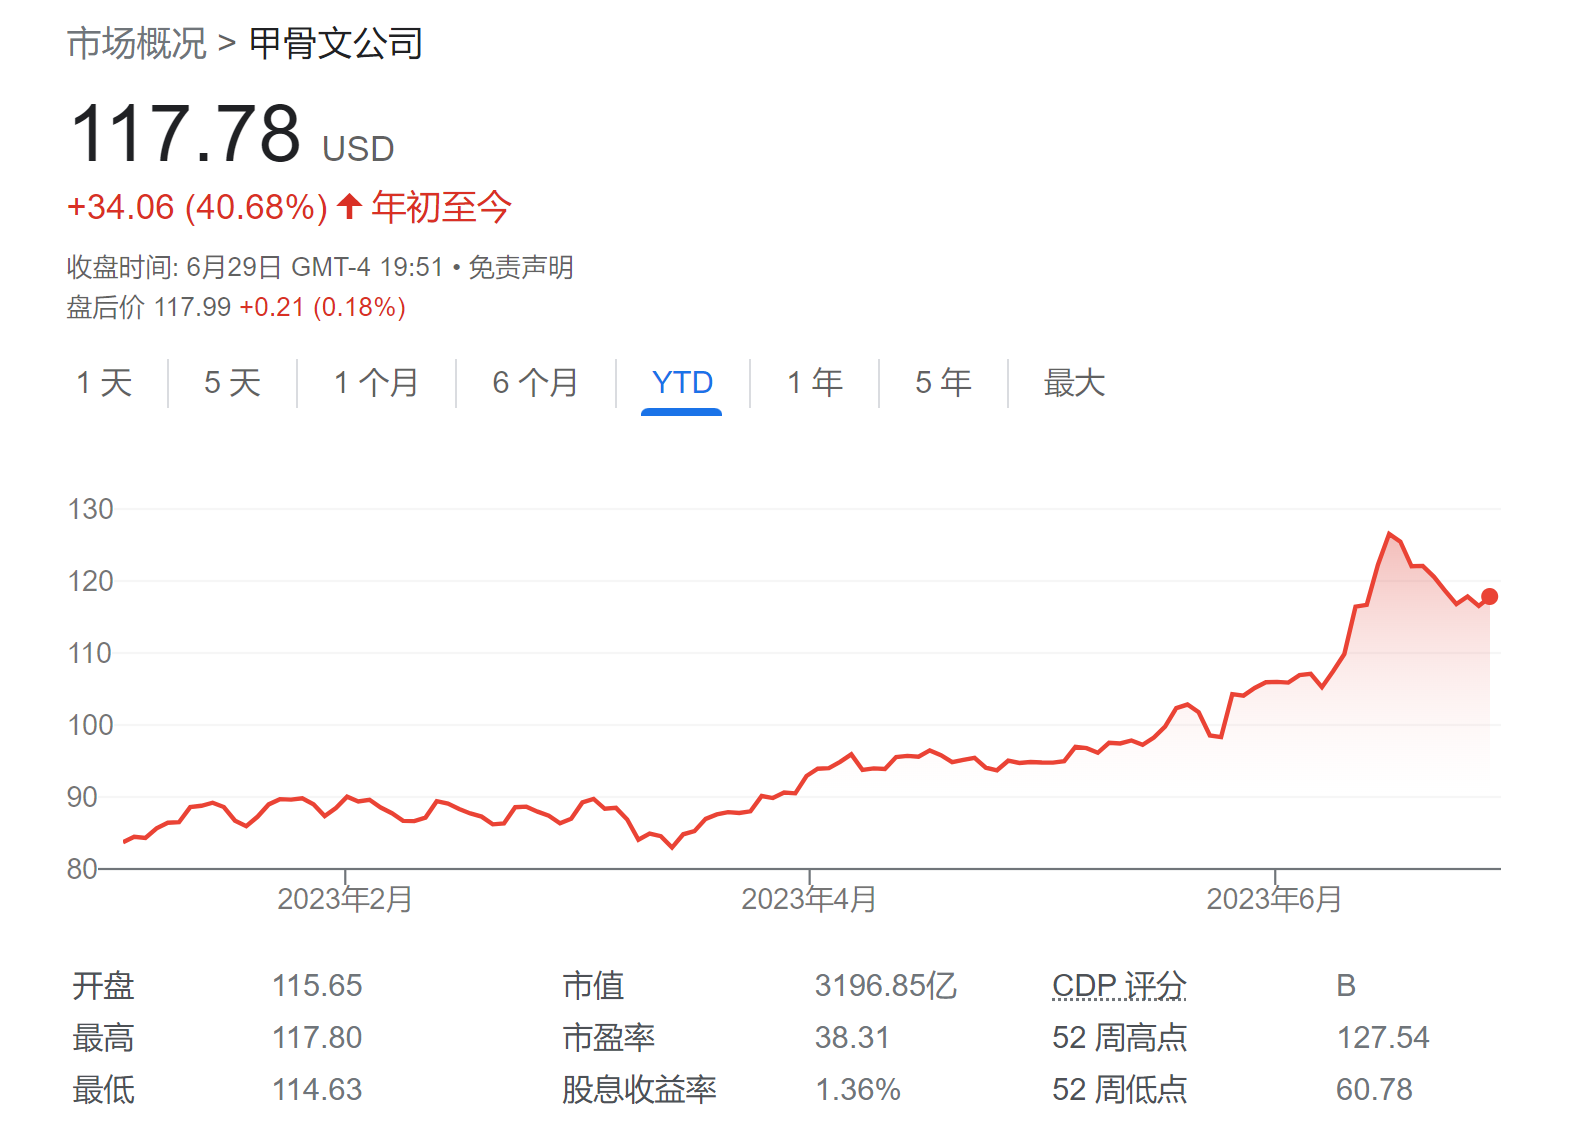Switch to the 6 个月 range tab
1576x1133 pixels.
coord(535,382)
